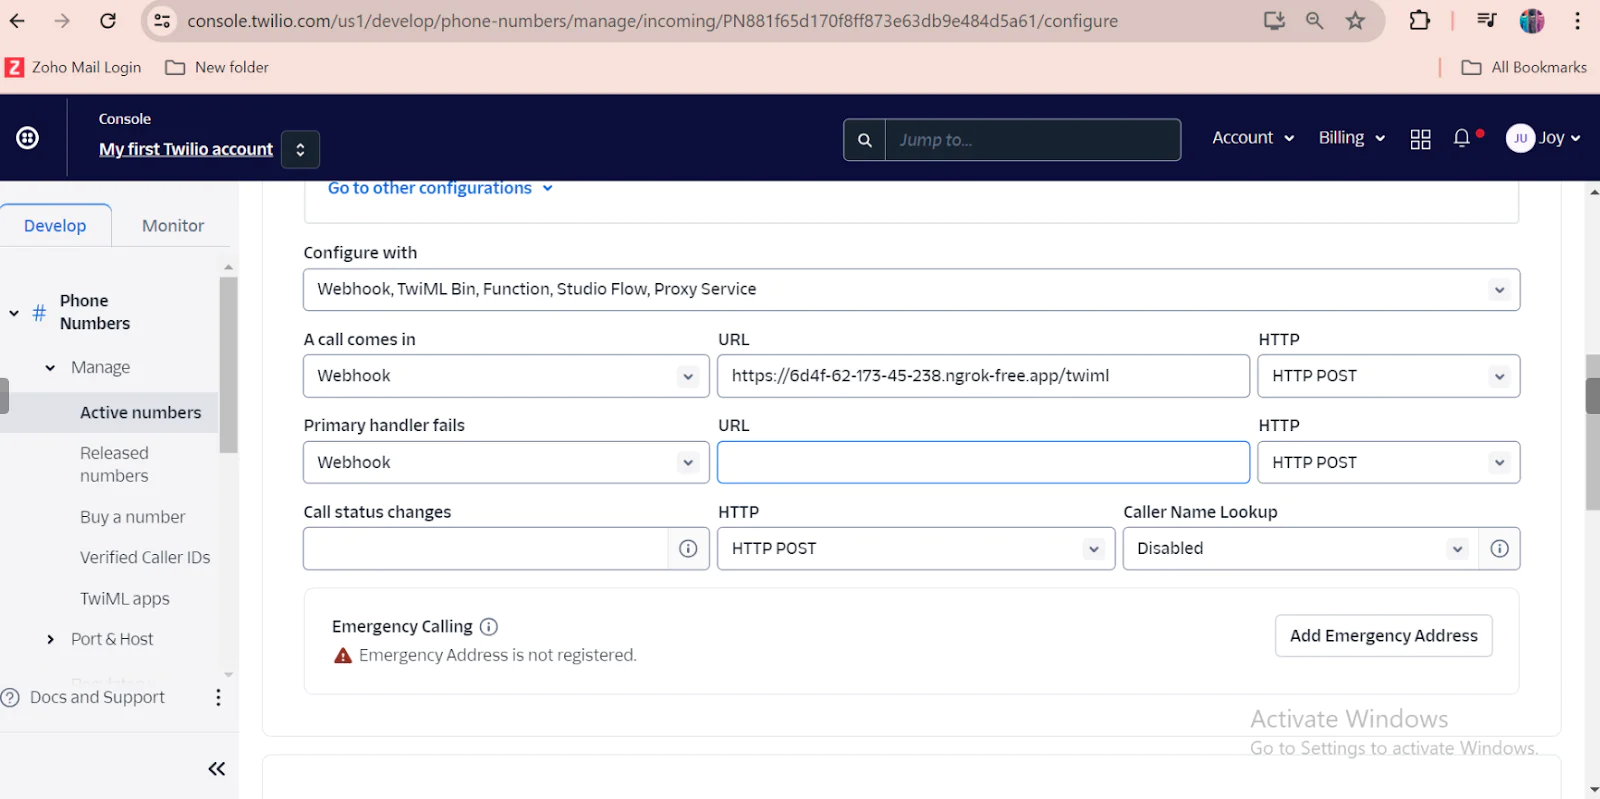Image resolution: width=1600 pixels, height=799 pixels.
Task: Open the browser extensions puzzle icon
Action: 1419,21
